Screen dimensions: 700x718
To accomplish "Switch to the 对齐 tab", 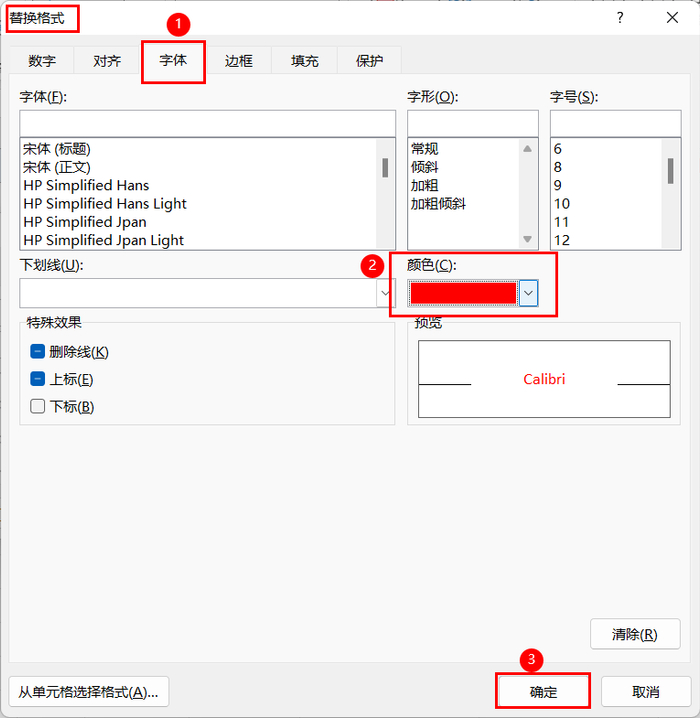I will click(107, 60).
